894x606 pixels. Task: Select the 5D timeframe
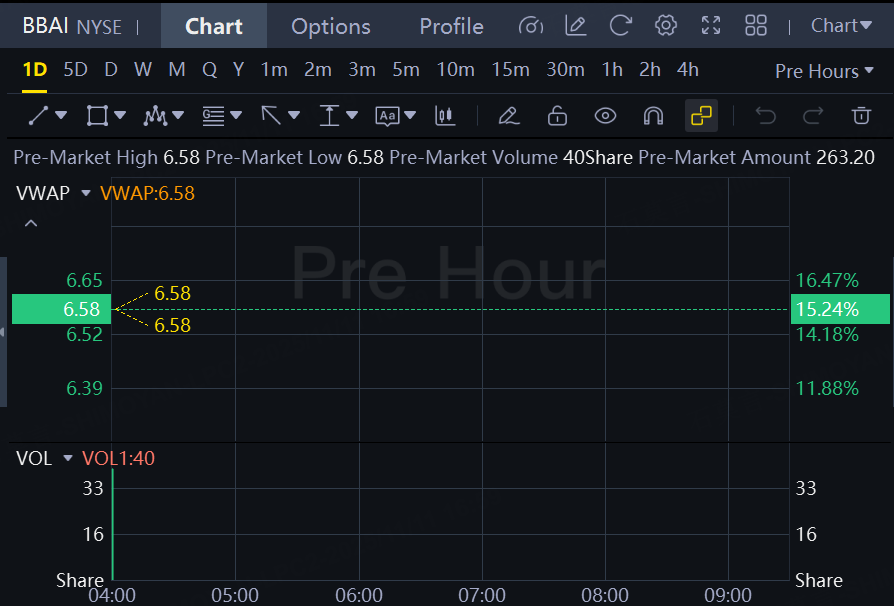click(75, 70)
